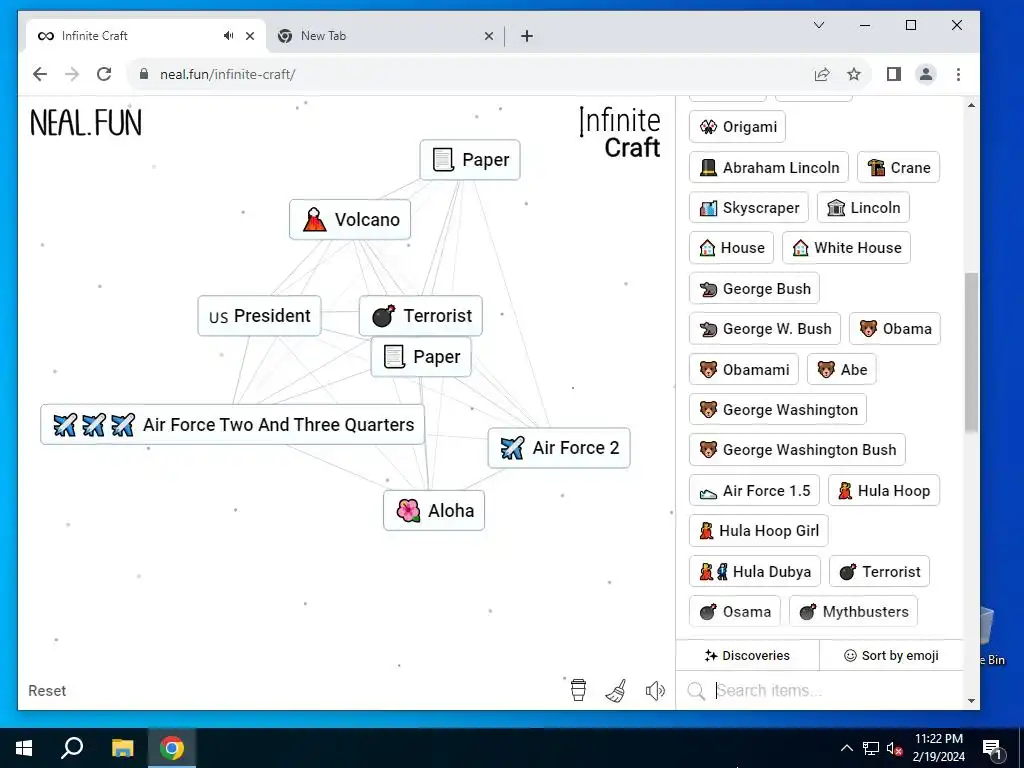Open Chrome three-dot menu
Viewport: 1024px width, 768px height.
click(x=958, y=74)
